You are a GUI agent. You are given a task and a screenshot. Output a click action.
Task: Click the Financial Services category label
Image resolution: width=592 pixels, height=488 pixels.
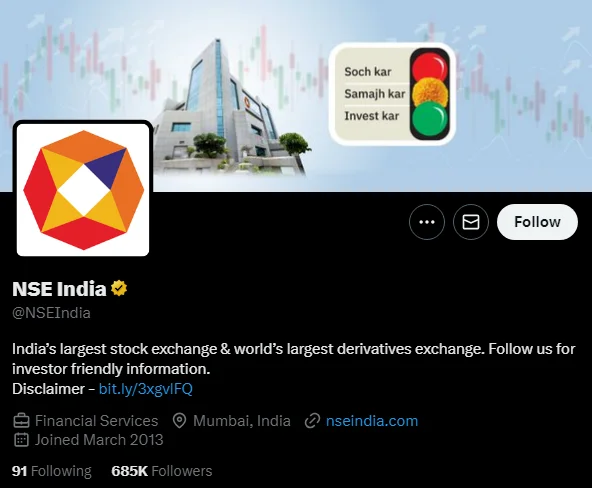(x=97, y=420)
